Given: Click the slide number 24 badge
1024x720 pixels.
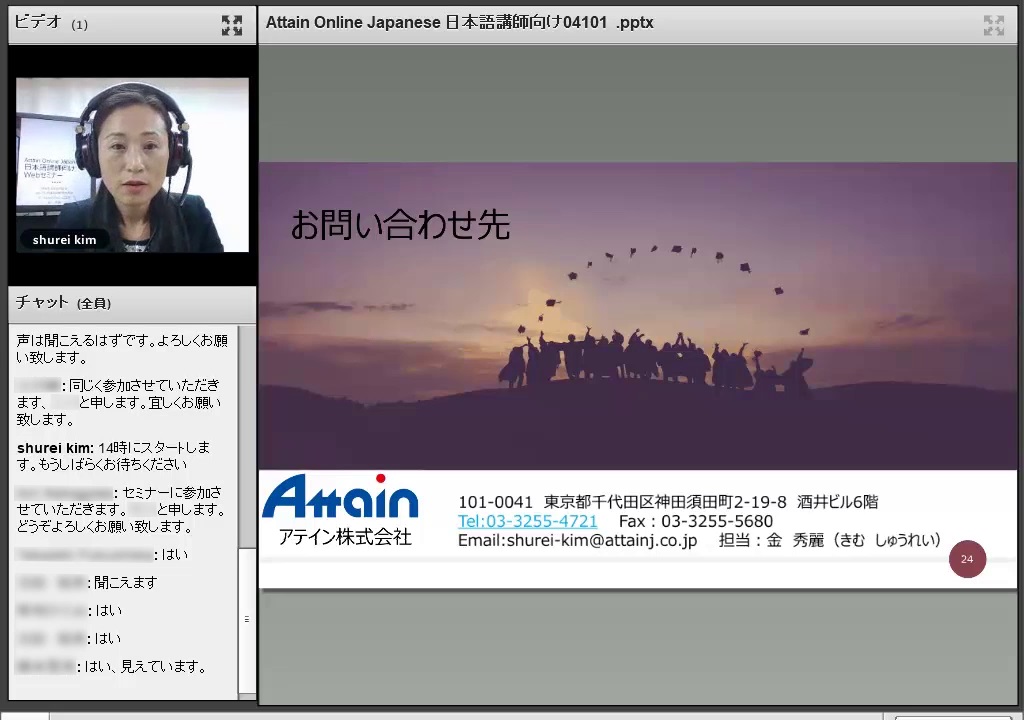Looking at the screenshot, I should point(967,559).
